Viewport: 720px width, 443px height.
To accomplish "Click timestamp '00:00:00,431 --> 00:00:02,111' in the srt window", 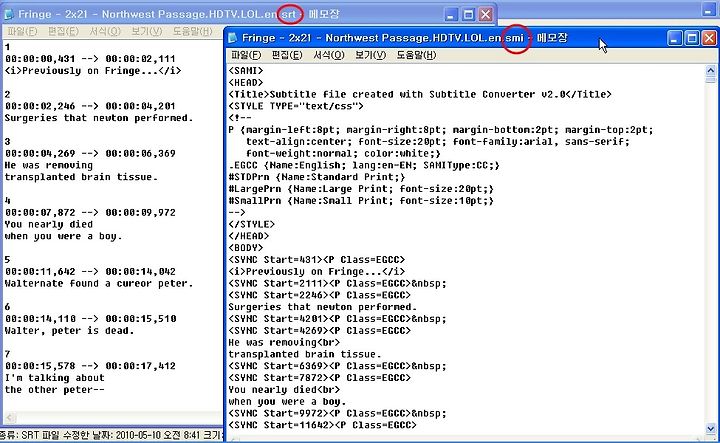I will (x=90, y=59).
